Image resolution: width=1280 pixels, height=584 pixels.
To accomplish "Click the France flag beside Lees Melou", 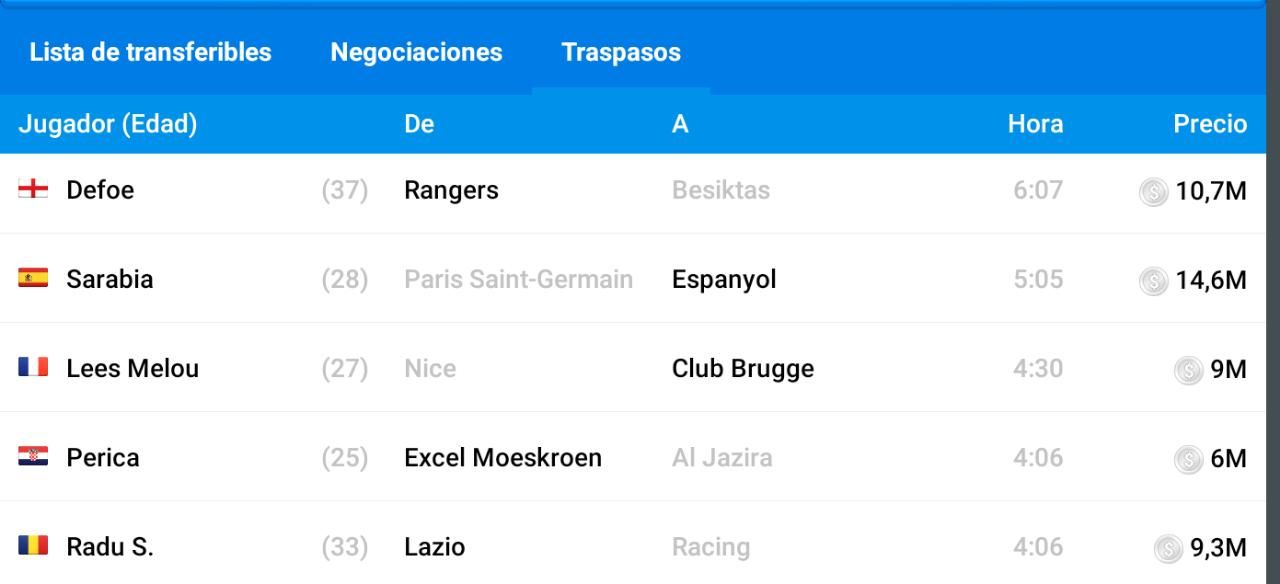I will 33,368.
